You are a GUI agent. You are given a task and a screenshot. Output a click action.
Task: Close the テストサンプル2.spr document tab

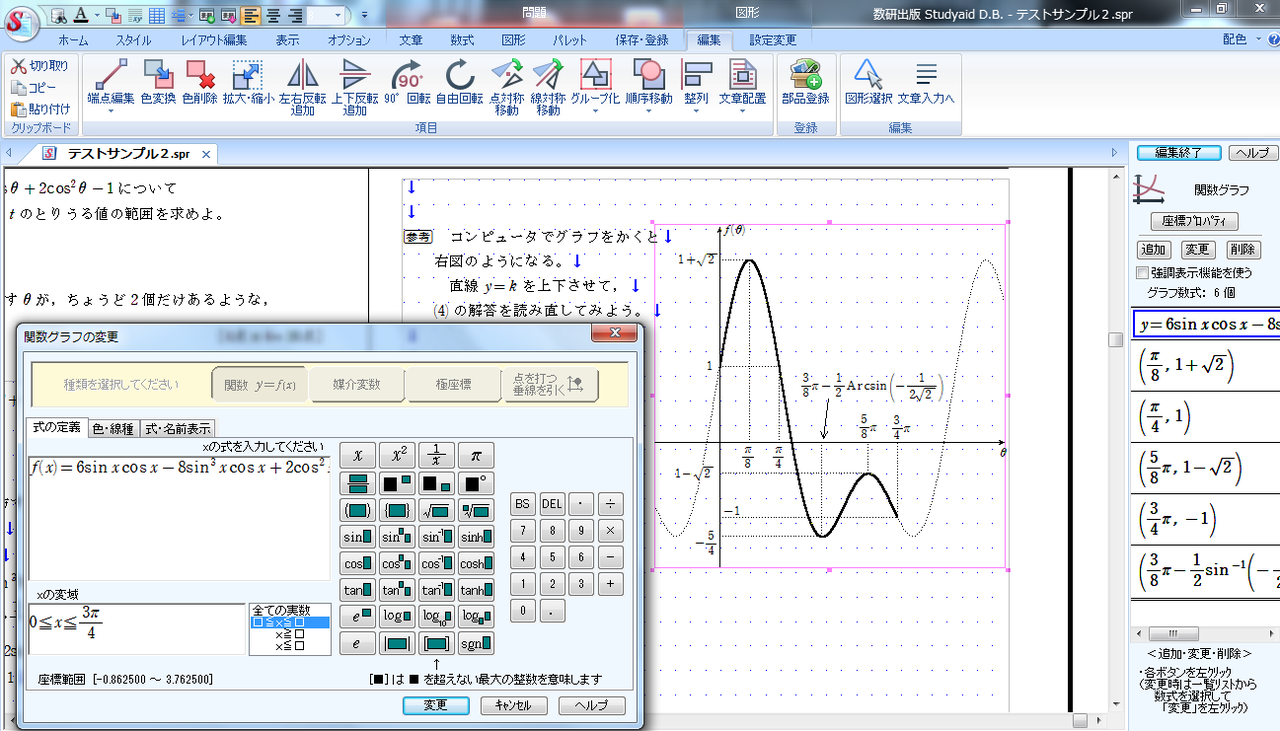coord(206,154)
